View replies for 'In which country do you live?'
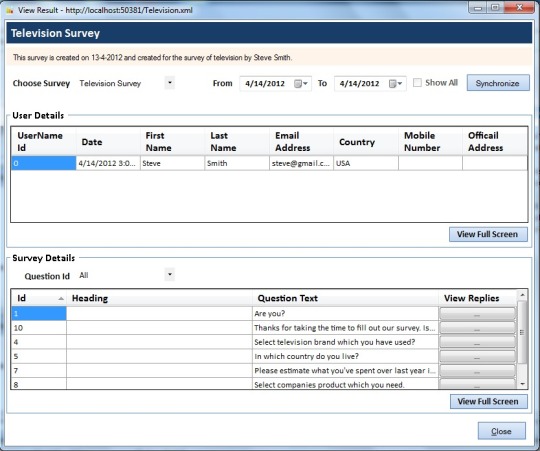Image resolution: width=540 pixels, height=451 pixels. pyautogui.click(x=477, y=356)
